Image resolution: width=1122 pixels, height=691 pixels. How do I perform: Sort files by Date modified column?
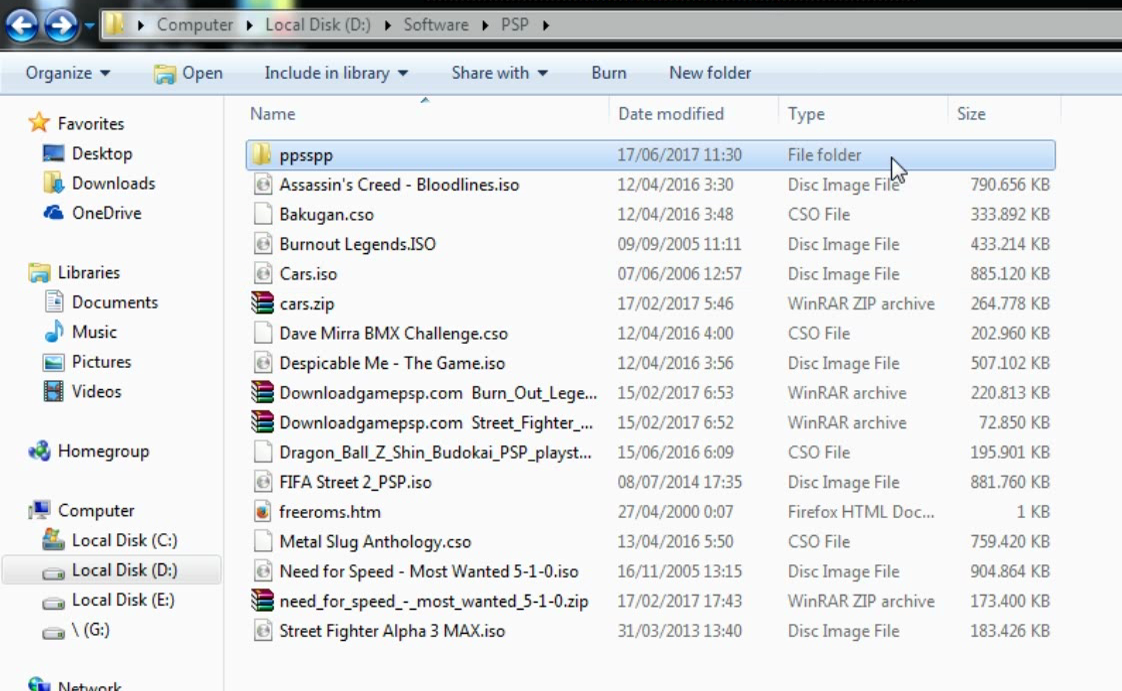(670, 114)
